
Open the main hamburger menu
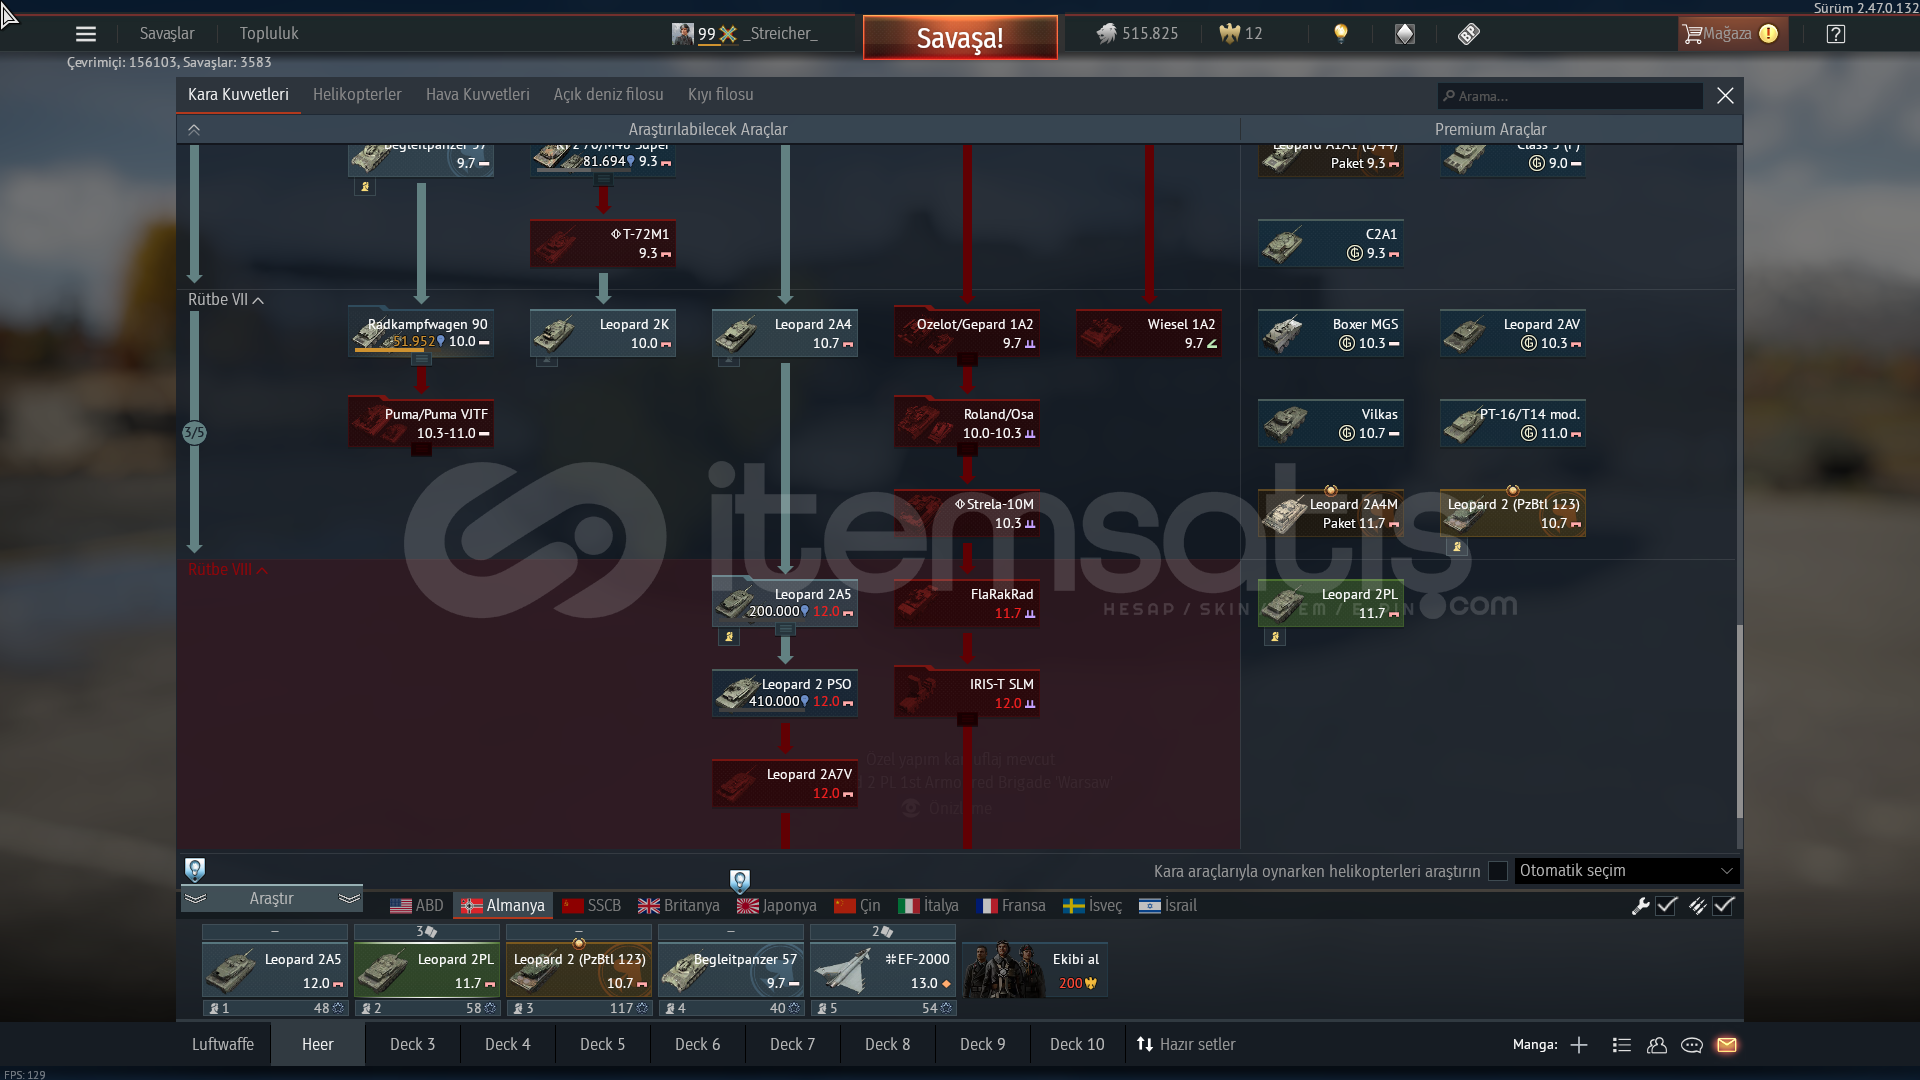(x=86, y=34)
